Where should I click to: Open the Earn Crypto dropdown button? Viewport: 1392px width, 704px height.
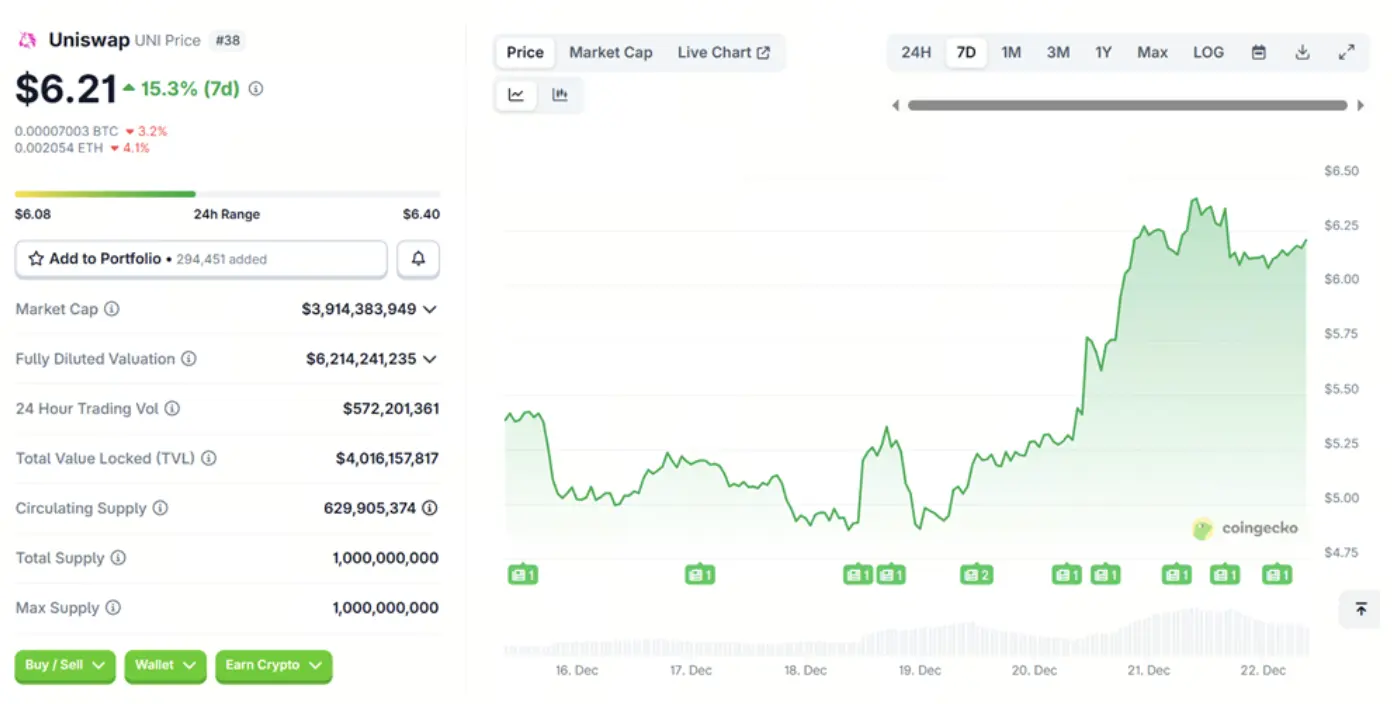[273, 666]
